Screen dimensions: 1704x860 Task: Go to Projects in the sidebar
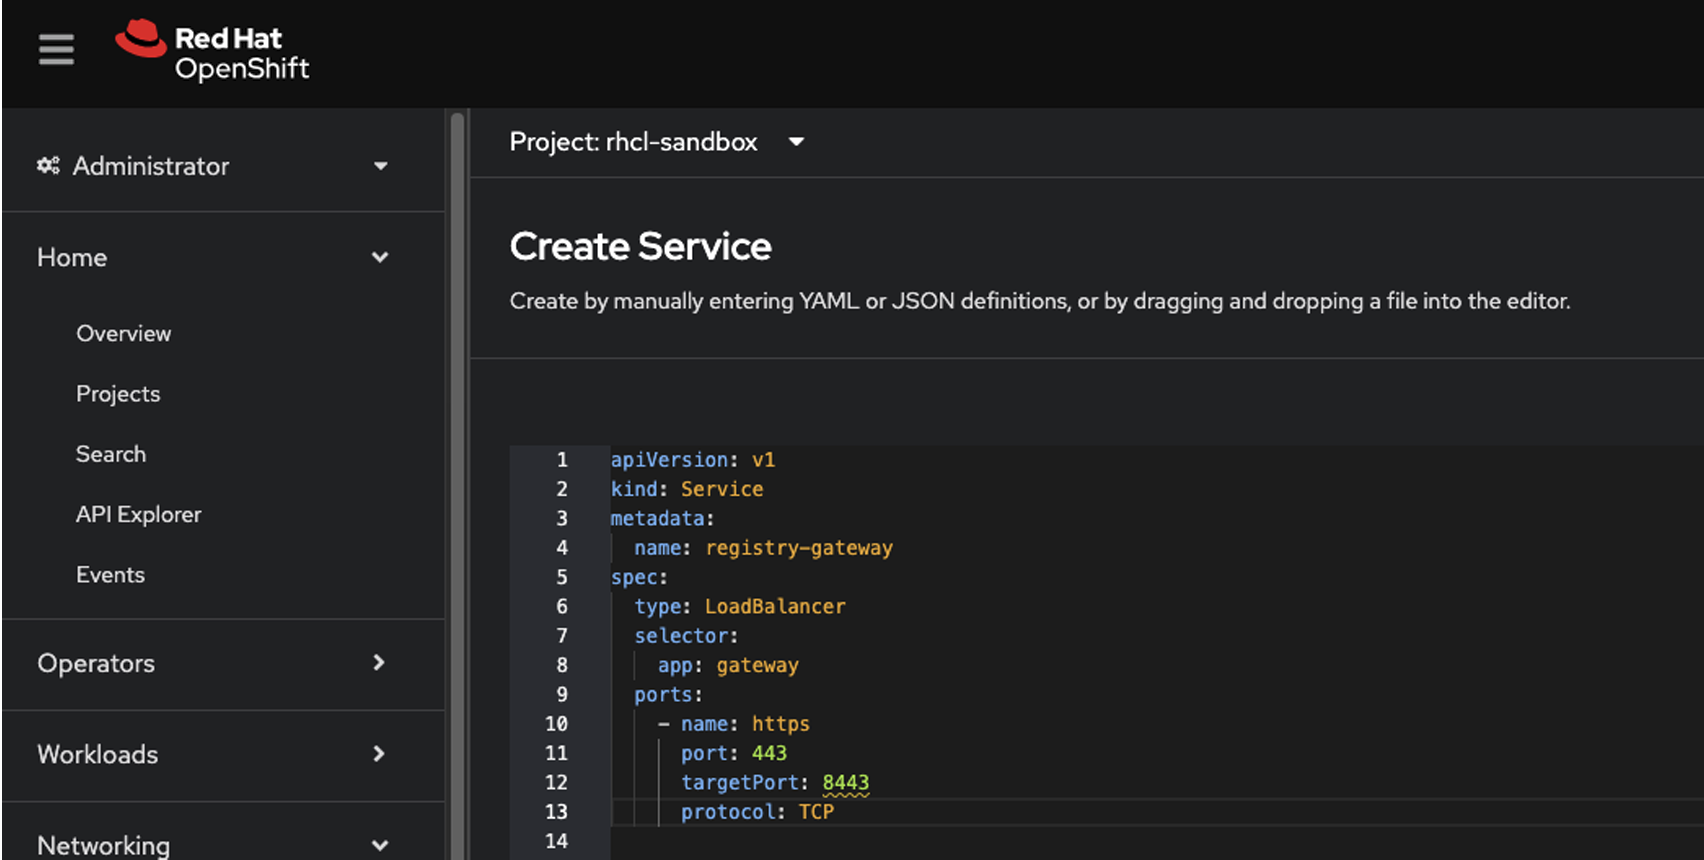point(118,394)
